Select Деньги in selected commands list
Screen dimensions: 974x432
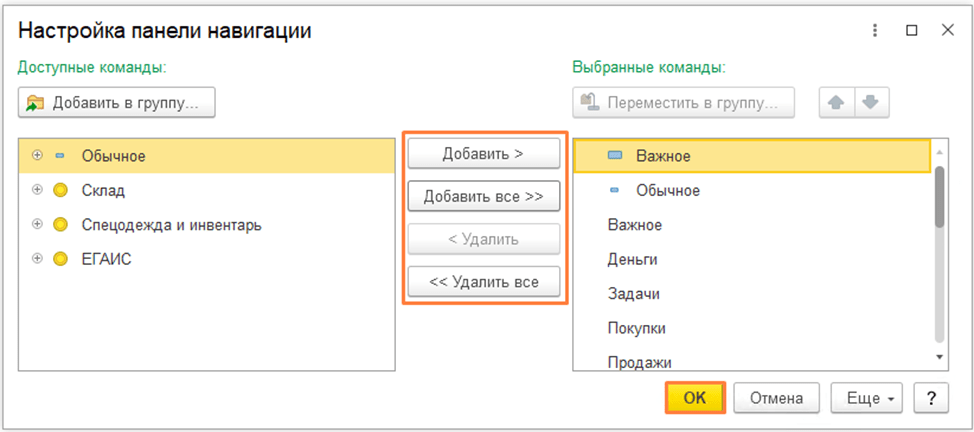click(632, 259)
